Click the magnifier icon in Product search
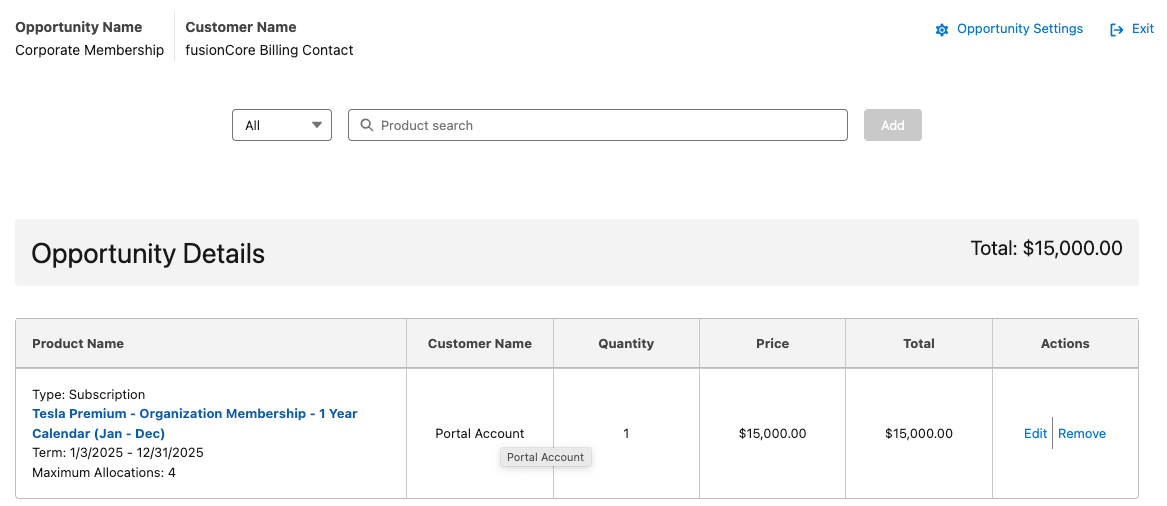The image size is (1167, 506). (x=366, y=125)
